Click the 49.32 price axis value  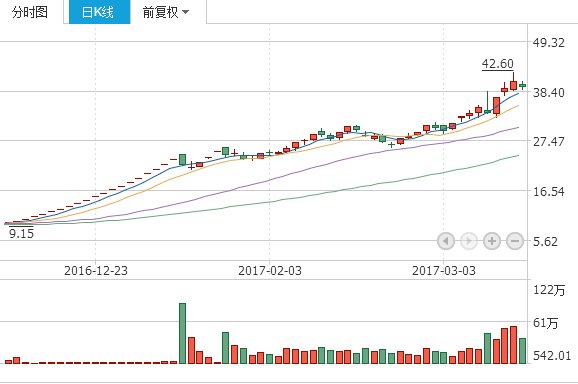[x=549, y=43]
